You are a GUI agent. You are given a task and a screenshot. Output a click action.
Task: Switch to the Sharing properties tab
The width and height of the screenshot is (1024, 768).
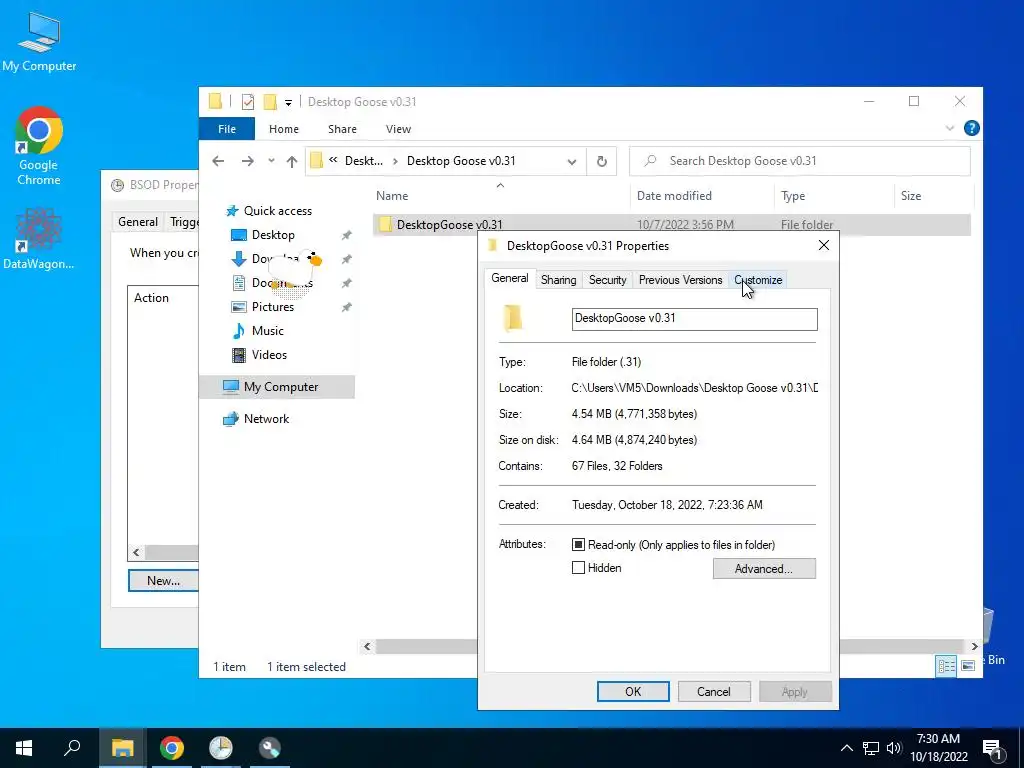tap(558, 280)
